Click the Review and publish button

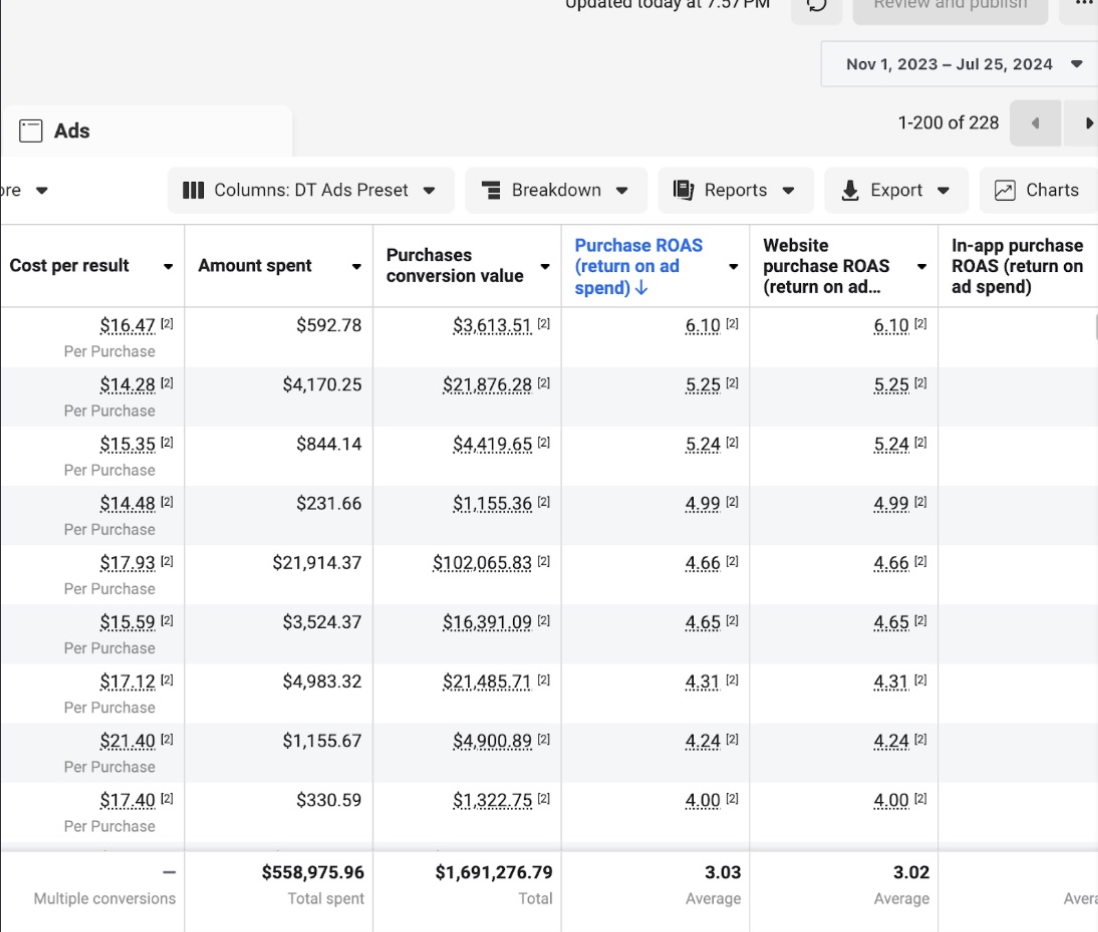(950, 5)
